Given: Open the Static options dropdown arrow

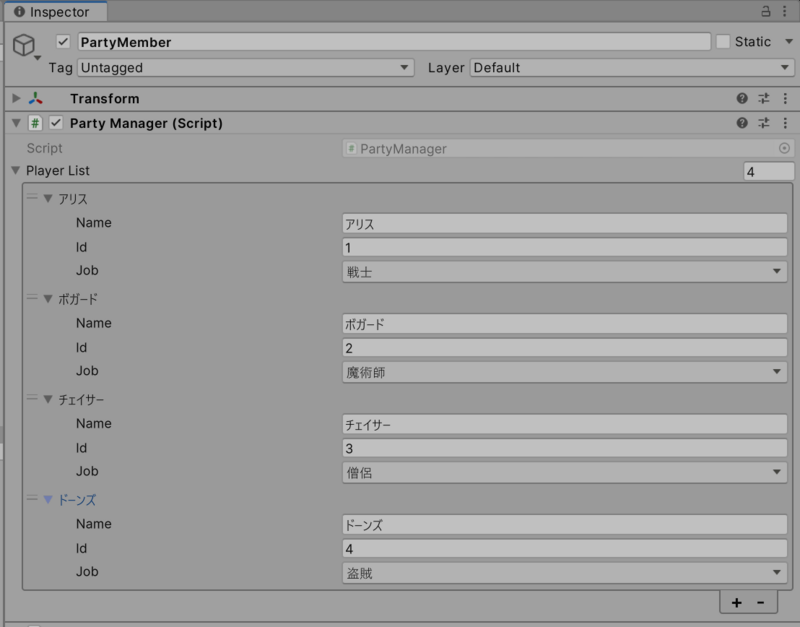Looking at the screenshot, I should point(789,42).
